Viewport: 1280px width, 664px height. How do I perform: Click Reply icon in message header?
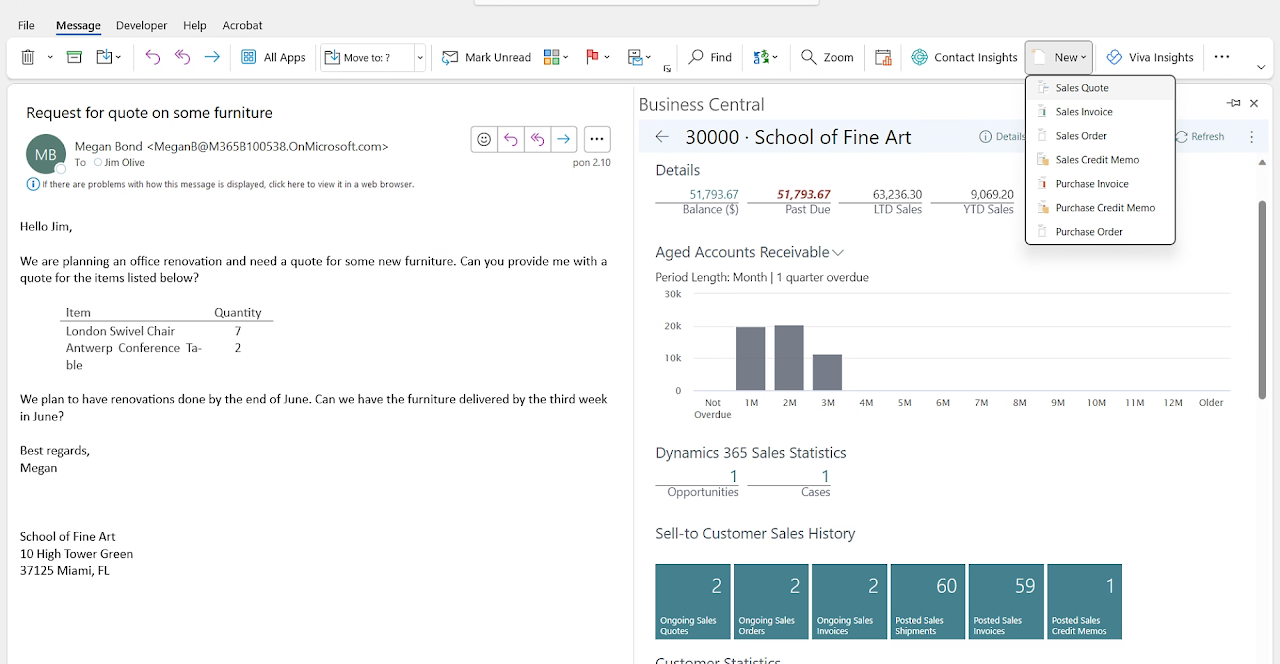click(x=511, y=139)
